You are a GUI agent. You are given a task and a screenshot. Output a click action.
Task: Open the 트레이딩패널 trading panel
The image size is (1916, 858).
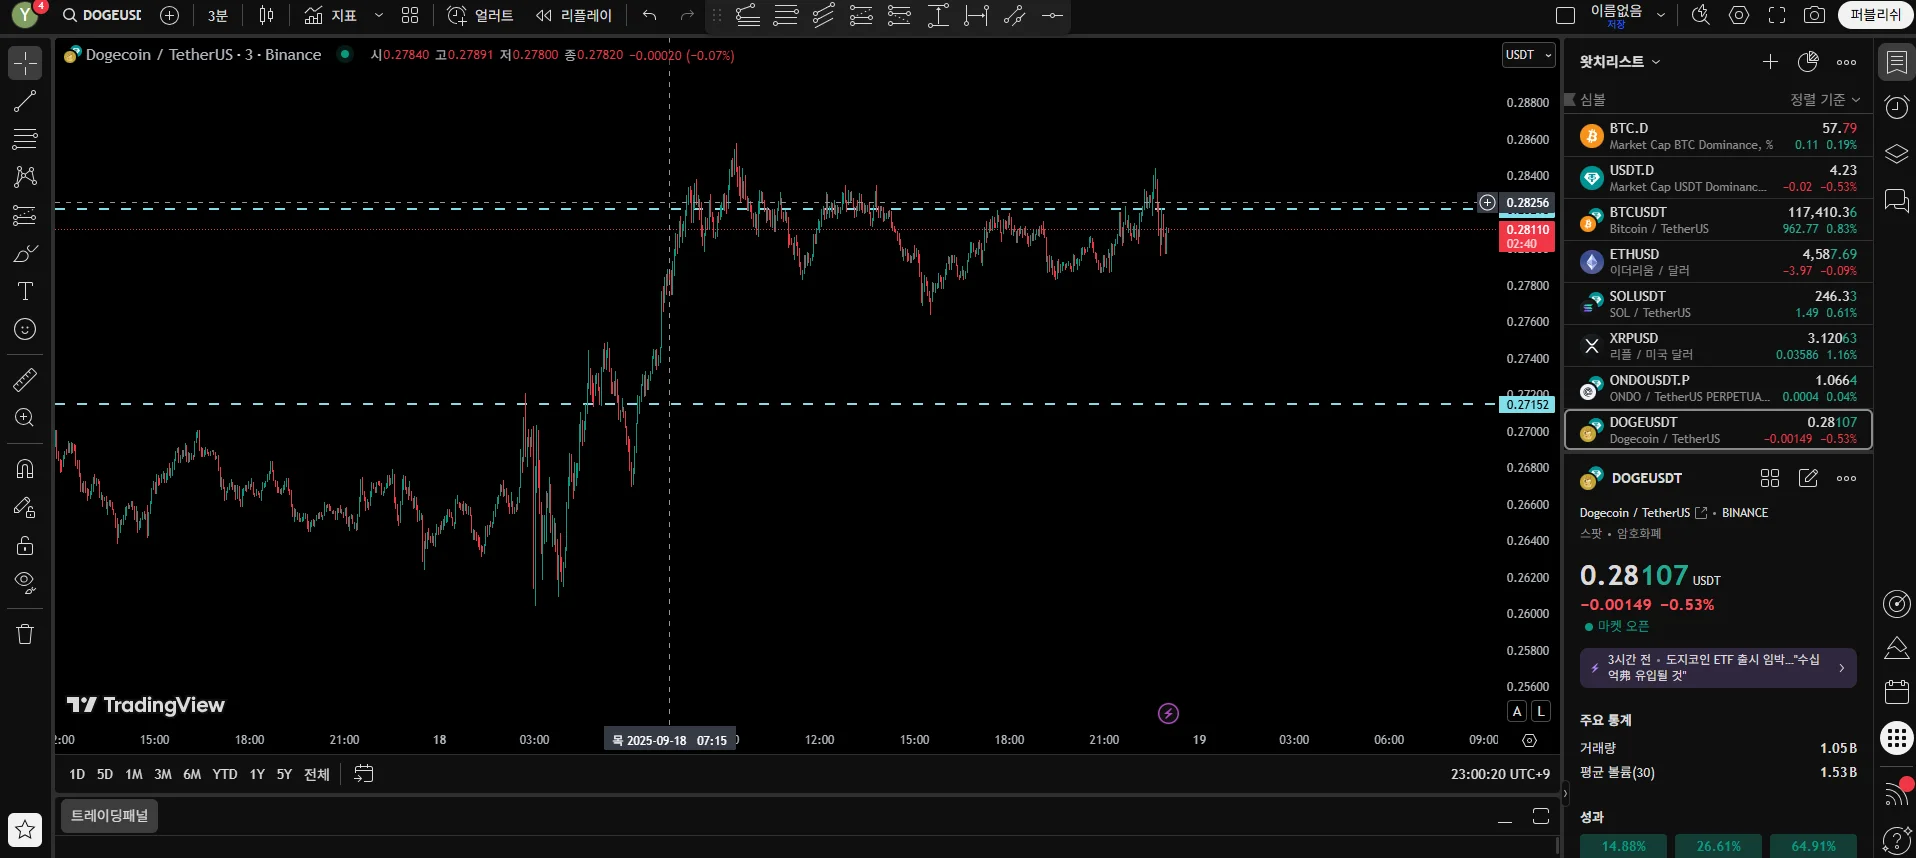pyautogui.click(x=109, y=816)
